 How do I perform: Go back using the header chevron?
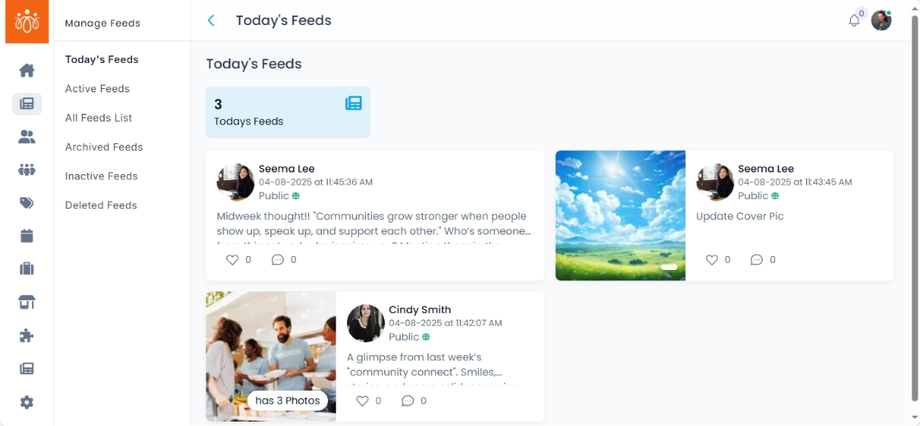pyautogui.click(x=211, y=21)
